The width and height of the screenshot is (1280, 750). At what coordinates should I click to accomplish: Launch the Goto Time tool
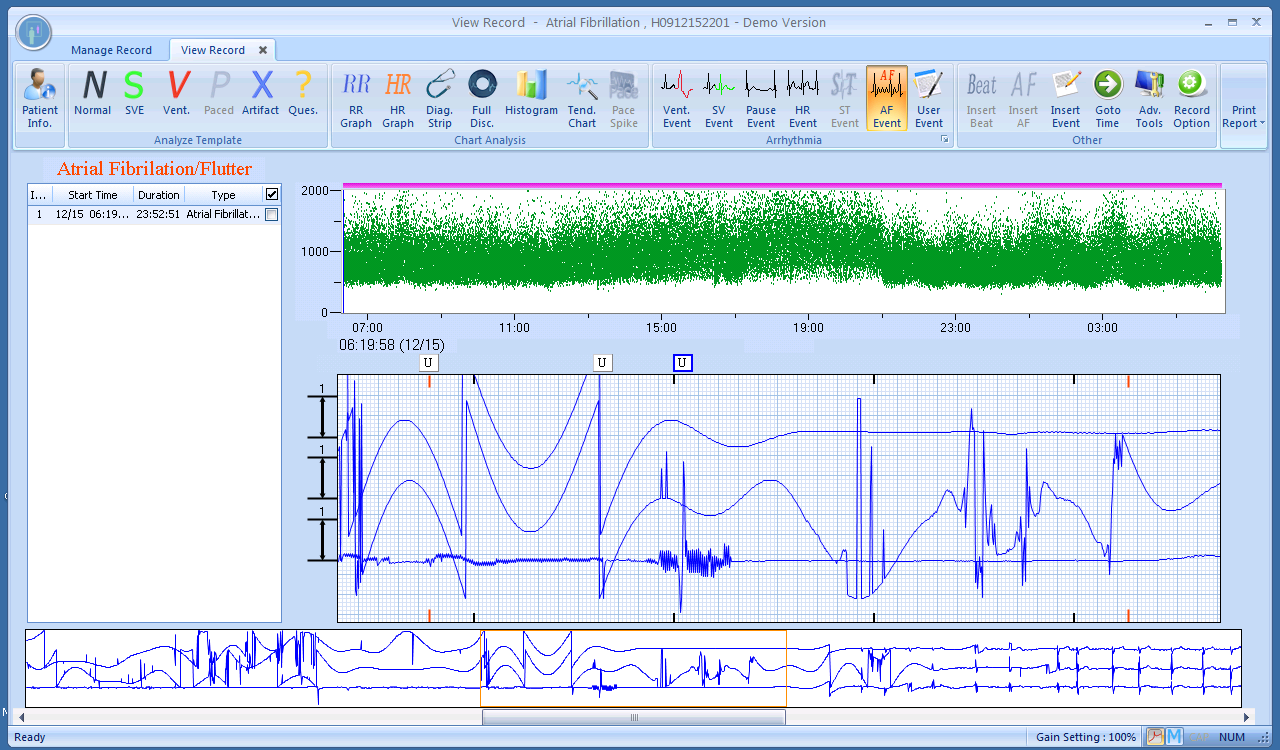[1107, 98]
